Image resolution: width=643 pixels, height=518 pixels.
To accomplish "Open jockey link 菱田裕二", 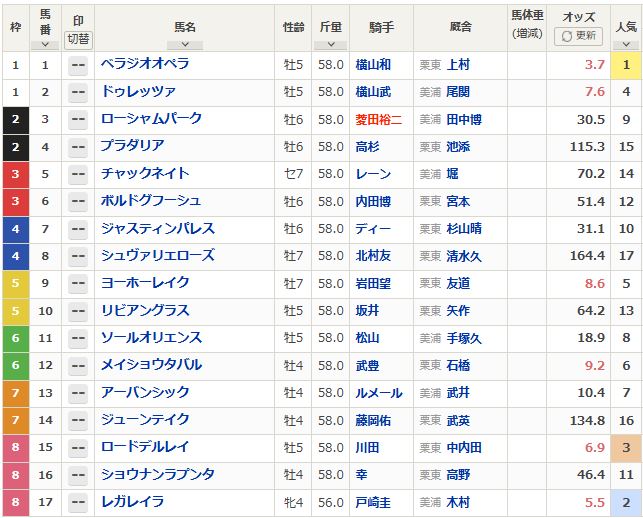I will point(379,120).
